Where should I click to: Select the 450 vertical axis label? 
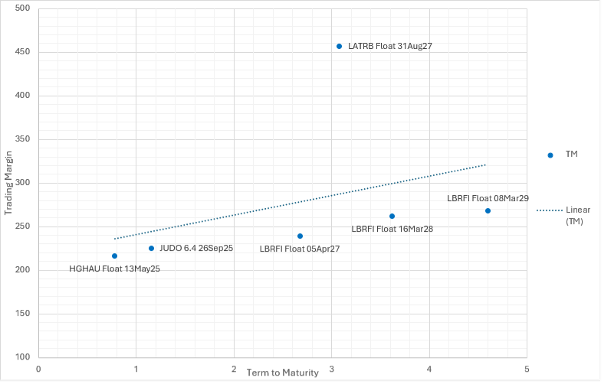point(22,52)
